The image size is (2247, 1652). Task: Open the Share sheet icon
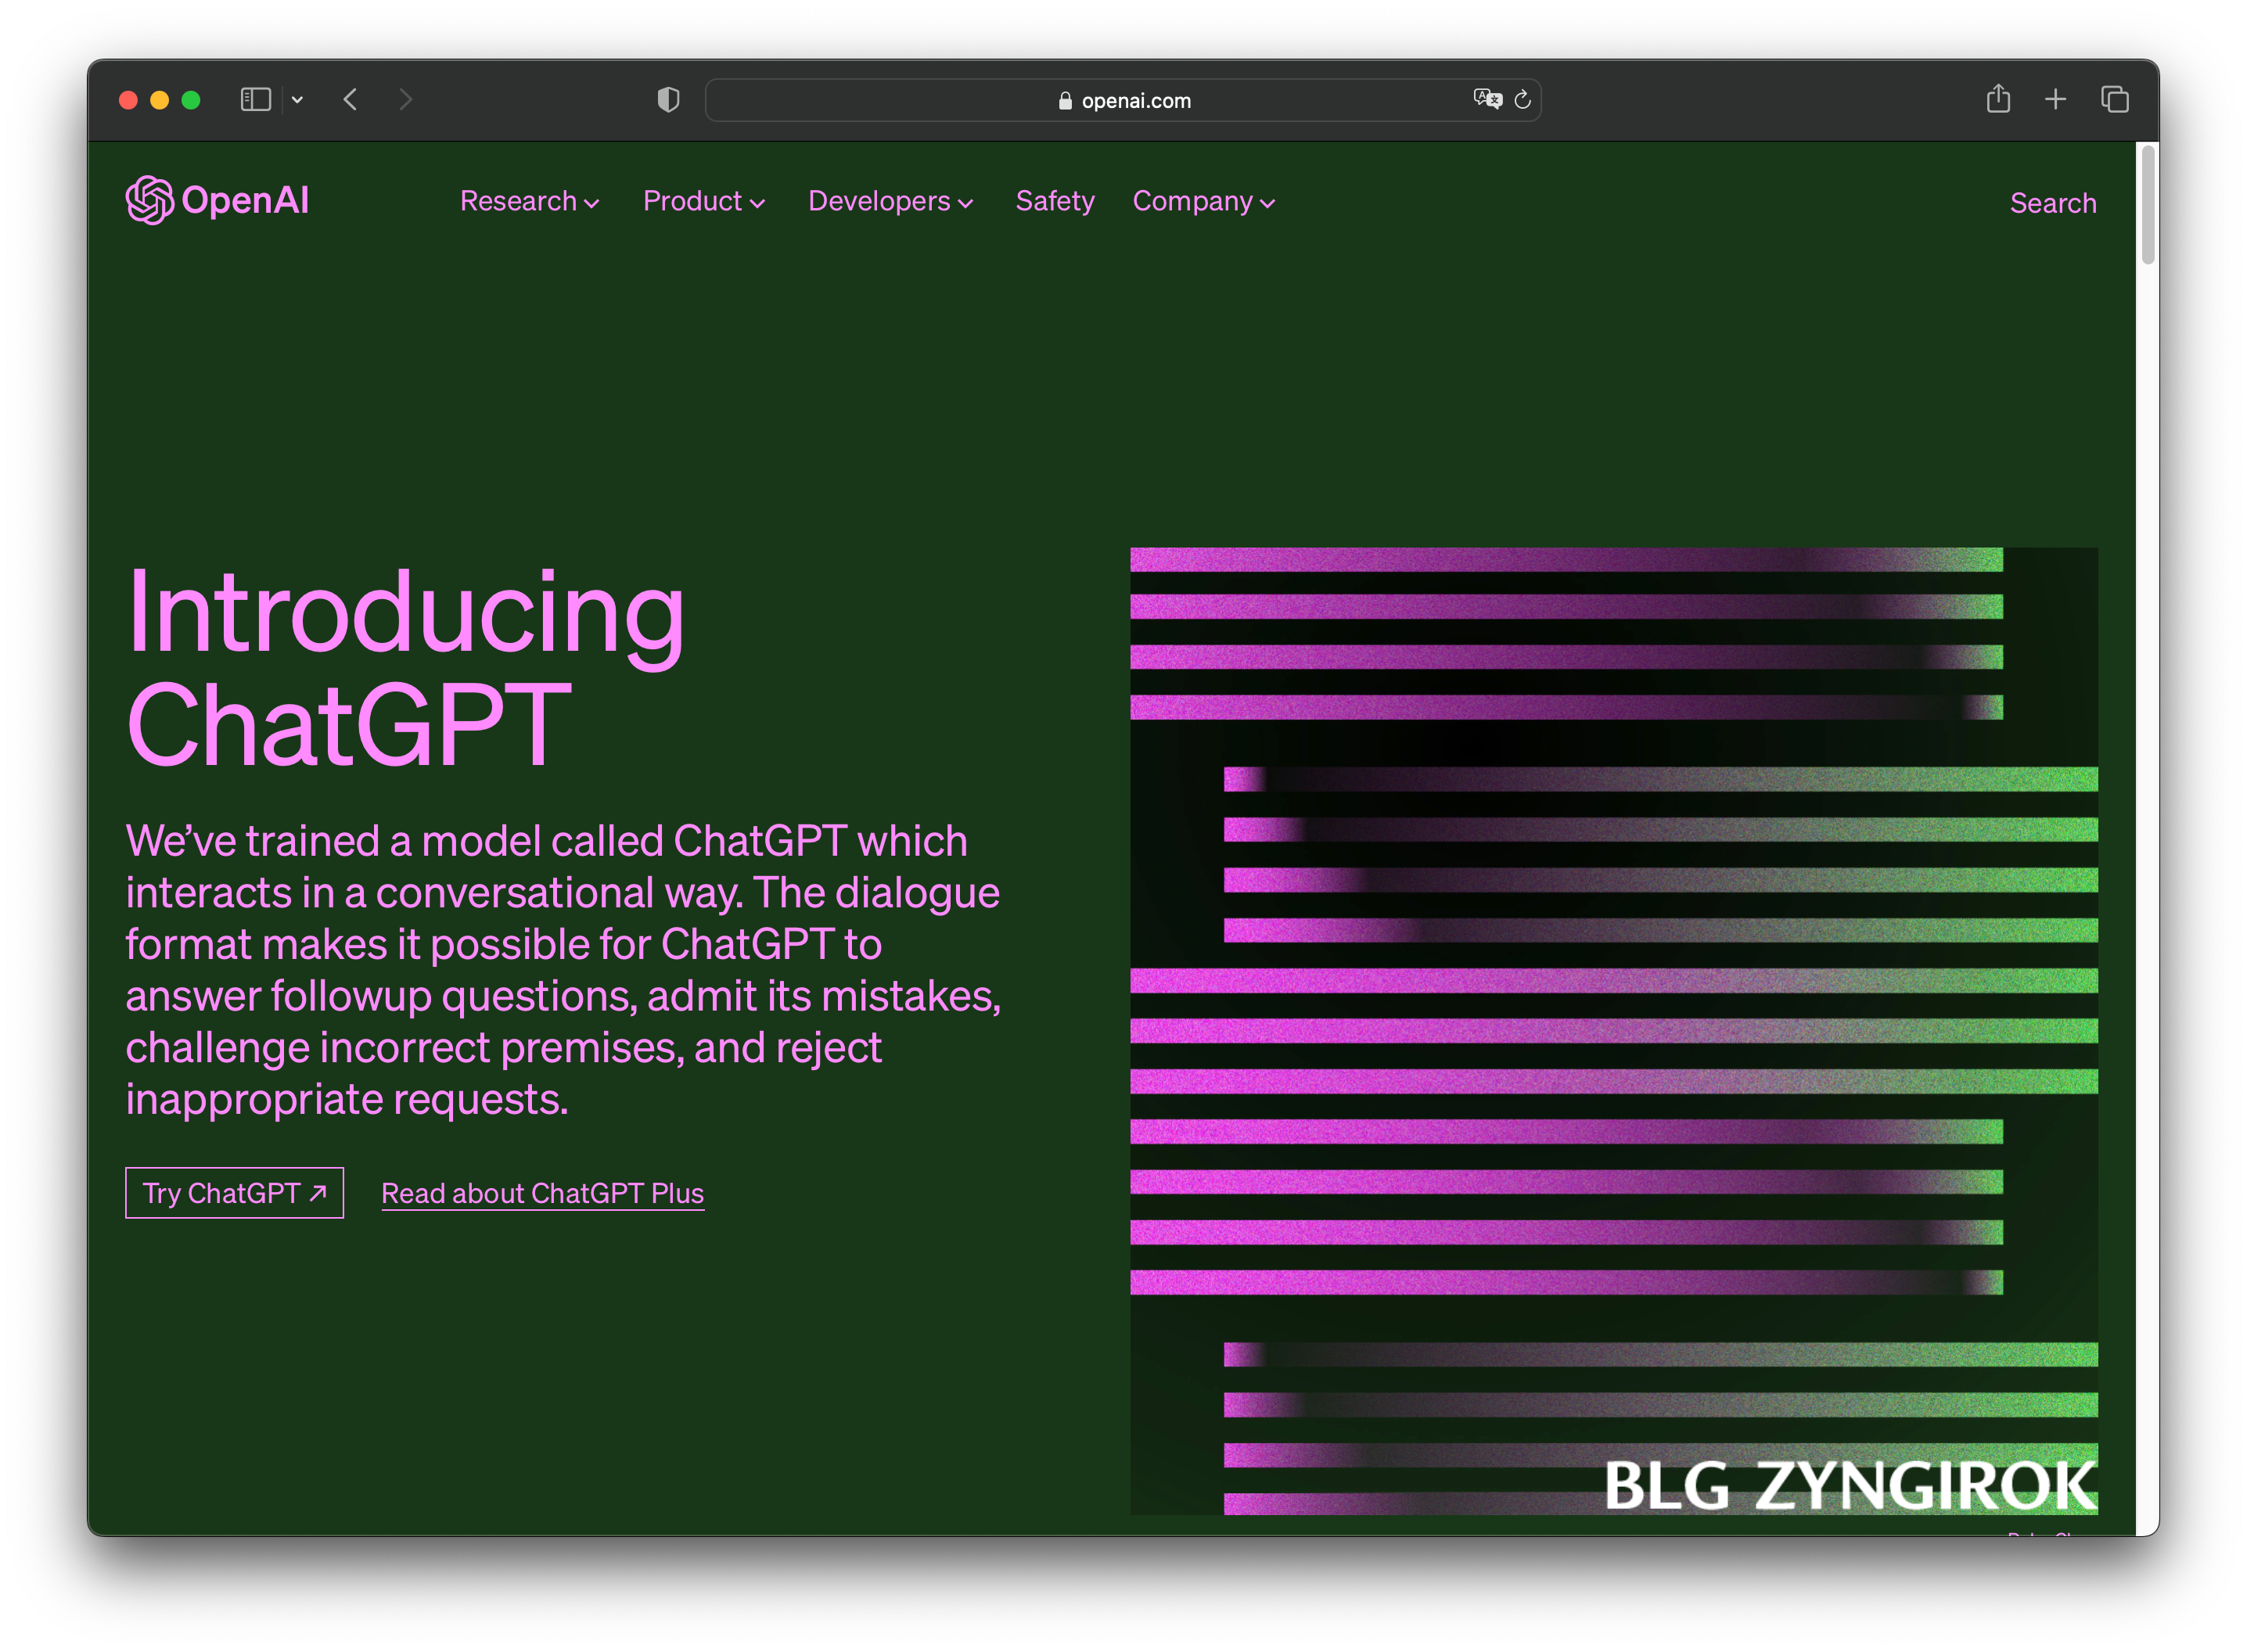pyautogui.click(x=1998, y=99)
